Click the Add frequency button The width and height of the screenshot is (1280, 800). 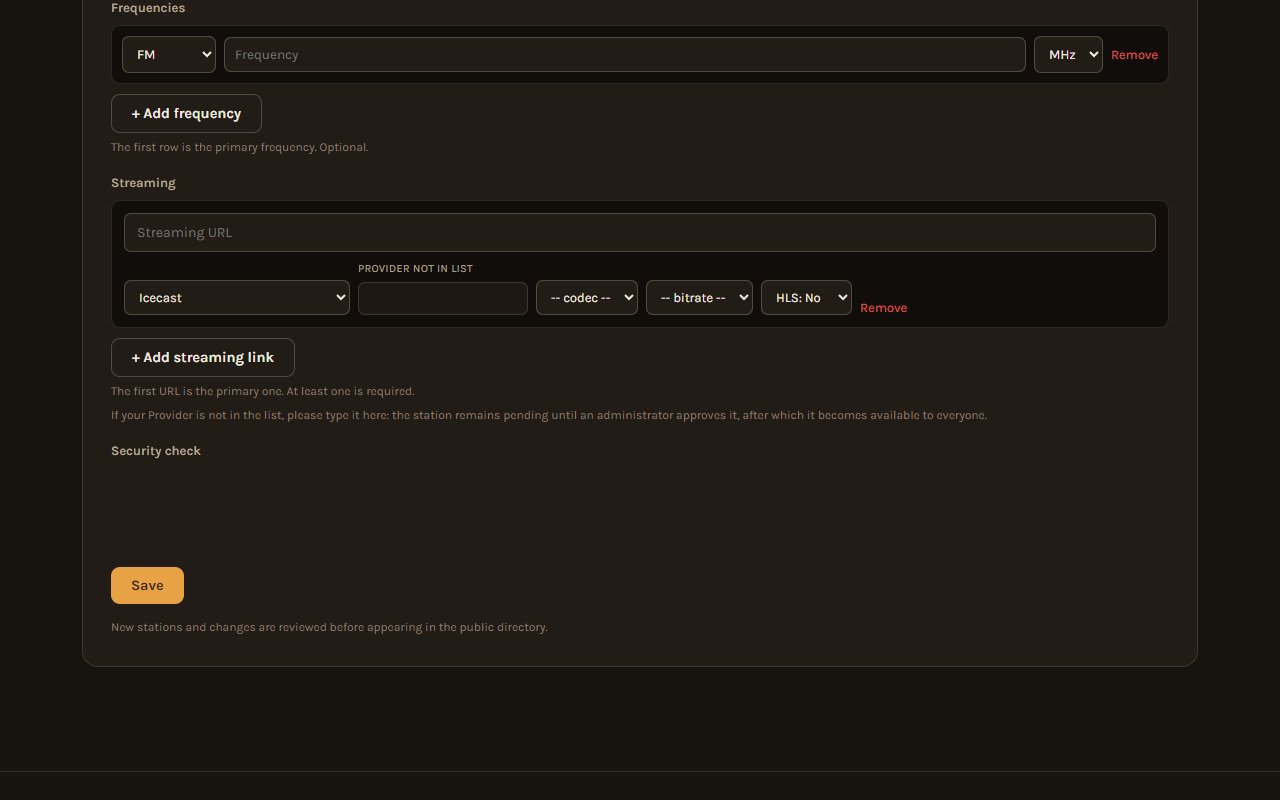click(x=186, y=113)
